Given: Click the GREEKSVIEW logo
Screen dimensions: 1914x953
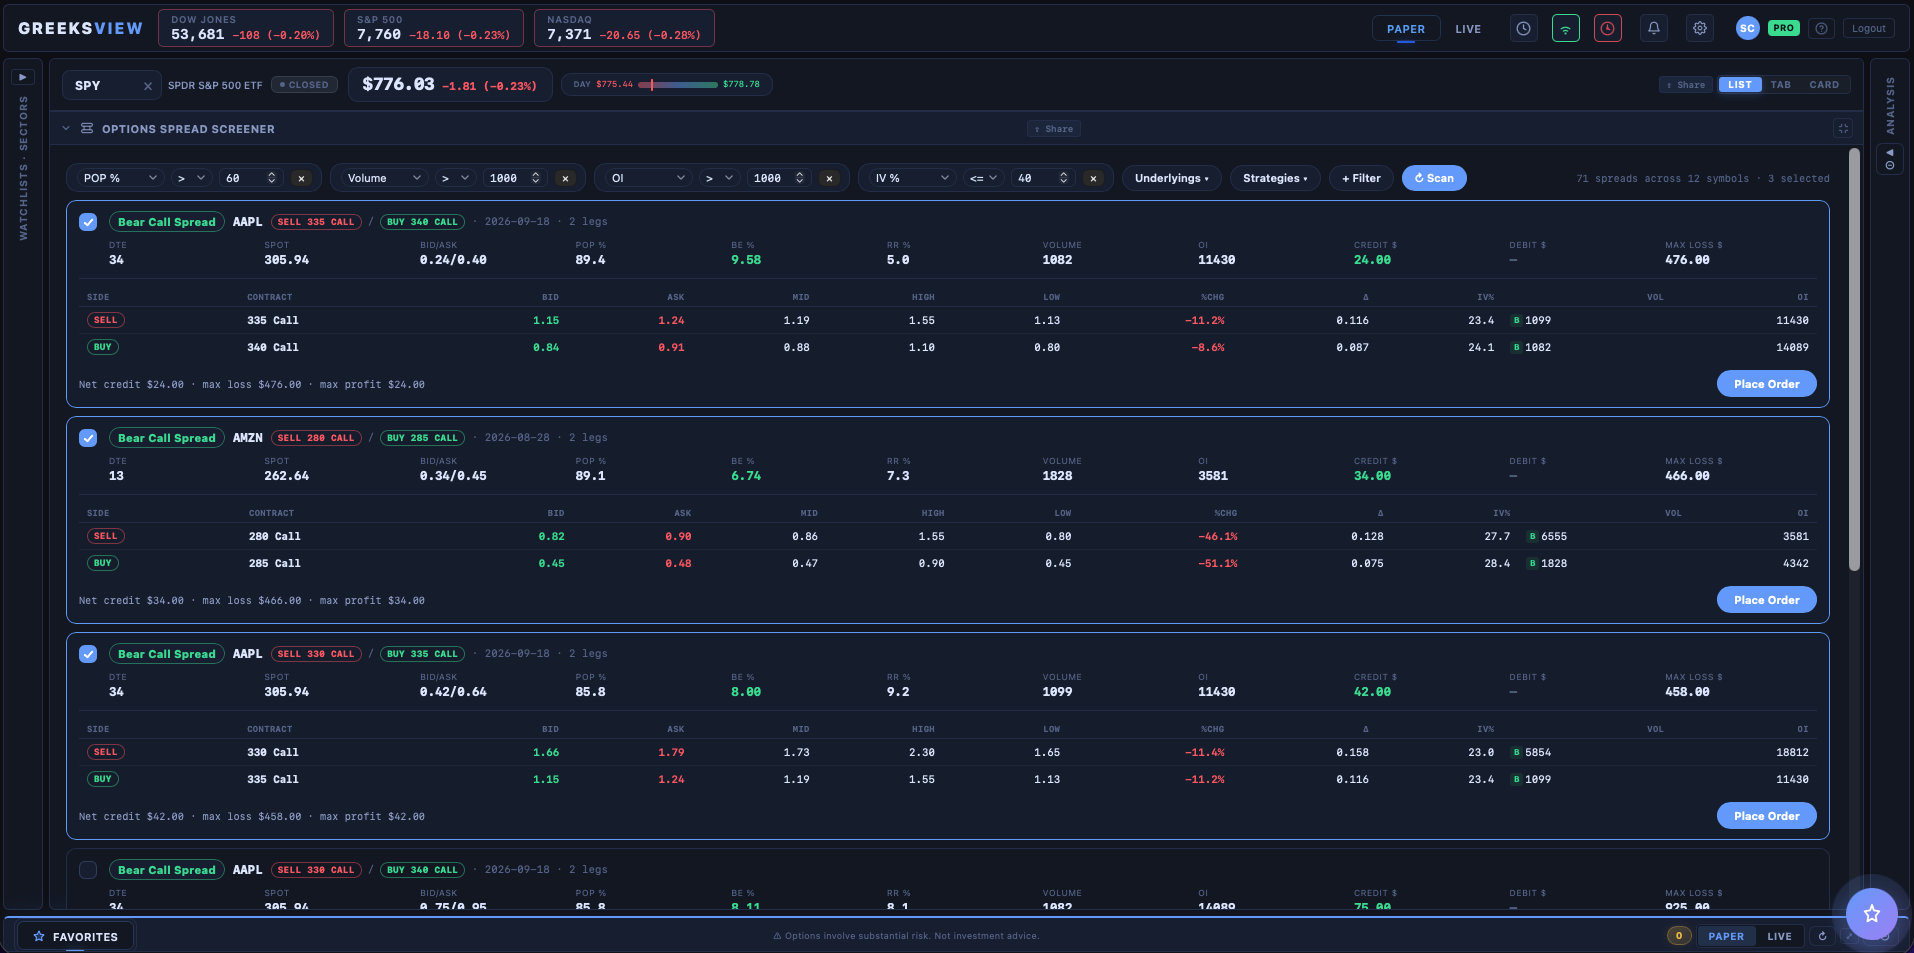Looking at the screenshot, I should click(x=80, y=29).
